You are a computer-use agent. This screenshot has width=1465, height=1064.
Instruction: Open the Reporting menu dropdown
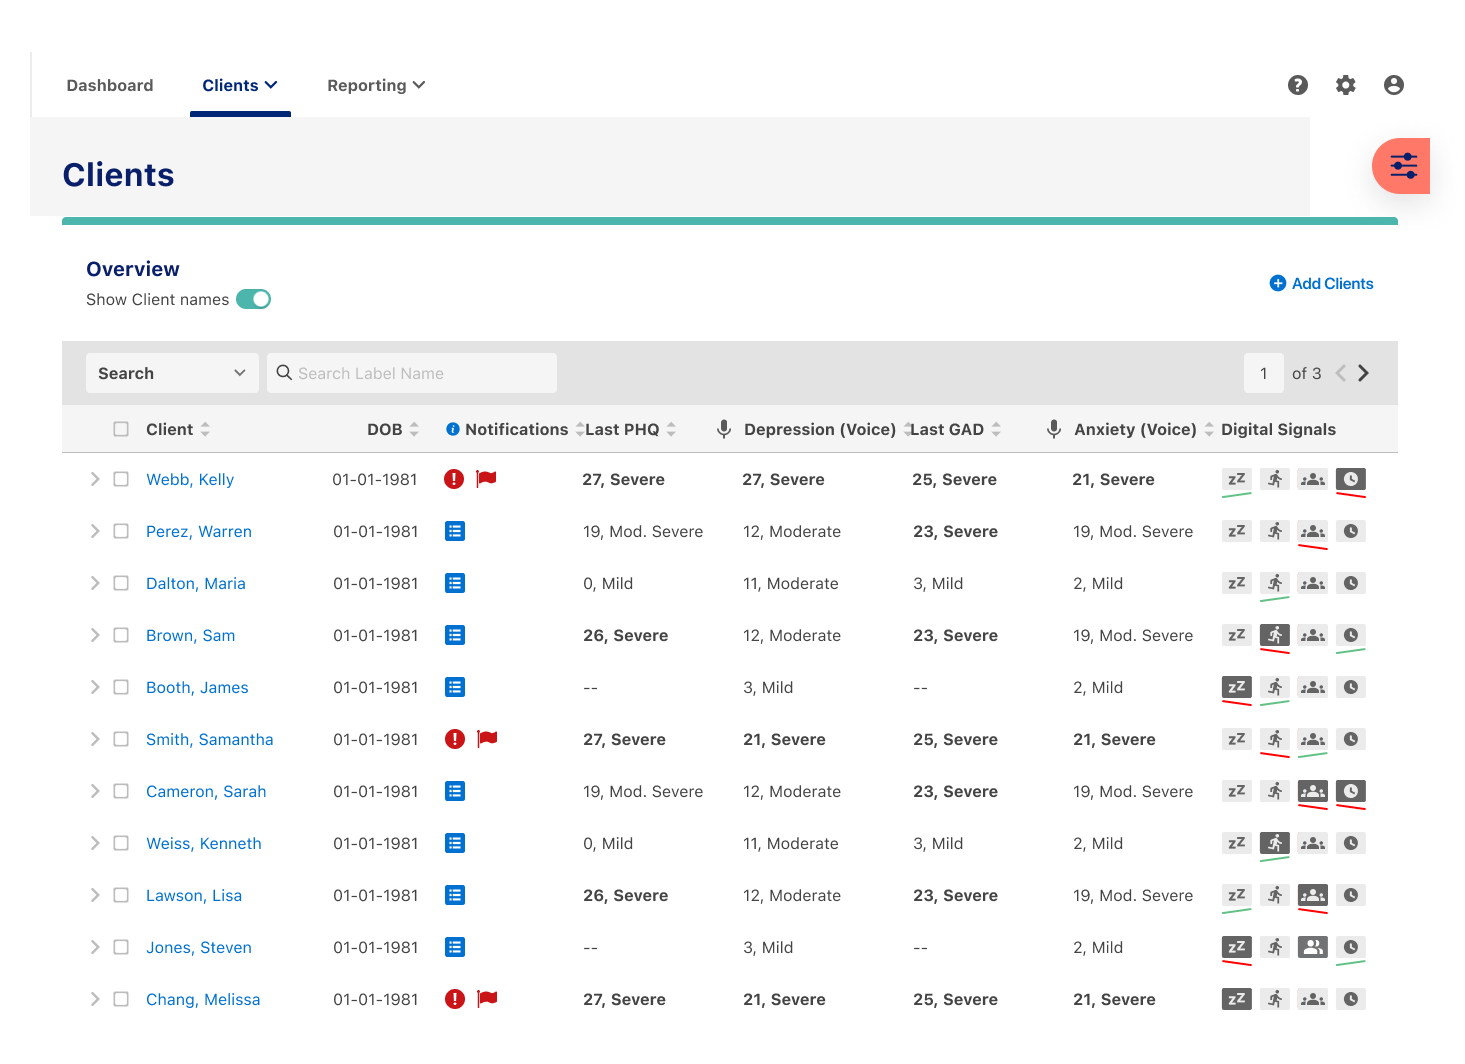(x=376, y=85)
